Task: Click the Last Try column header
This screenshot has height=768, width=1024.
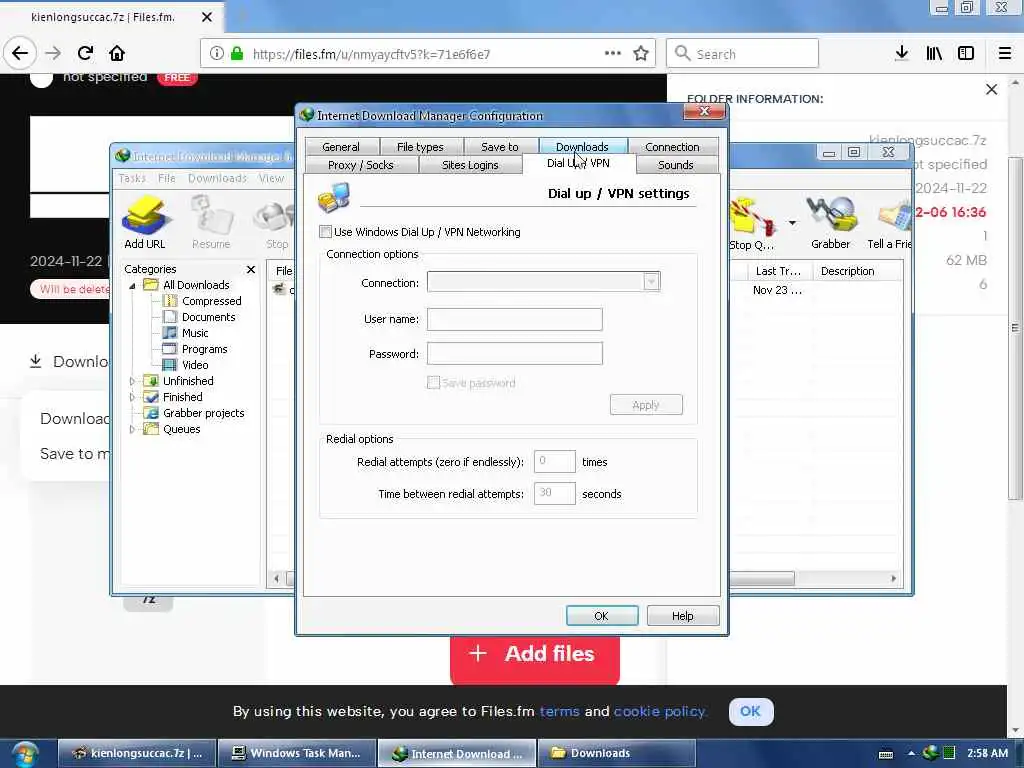Action: (x=777, y=271)
